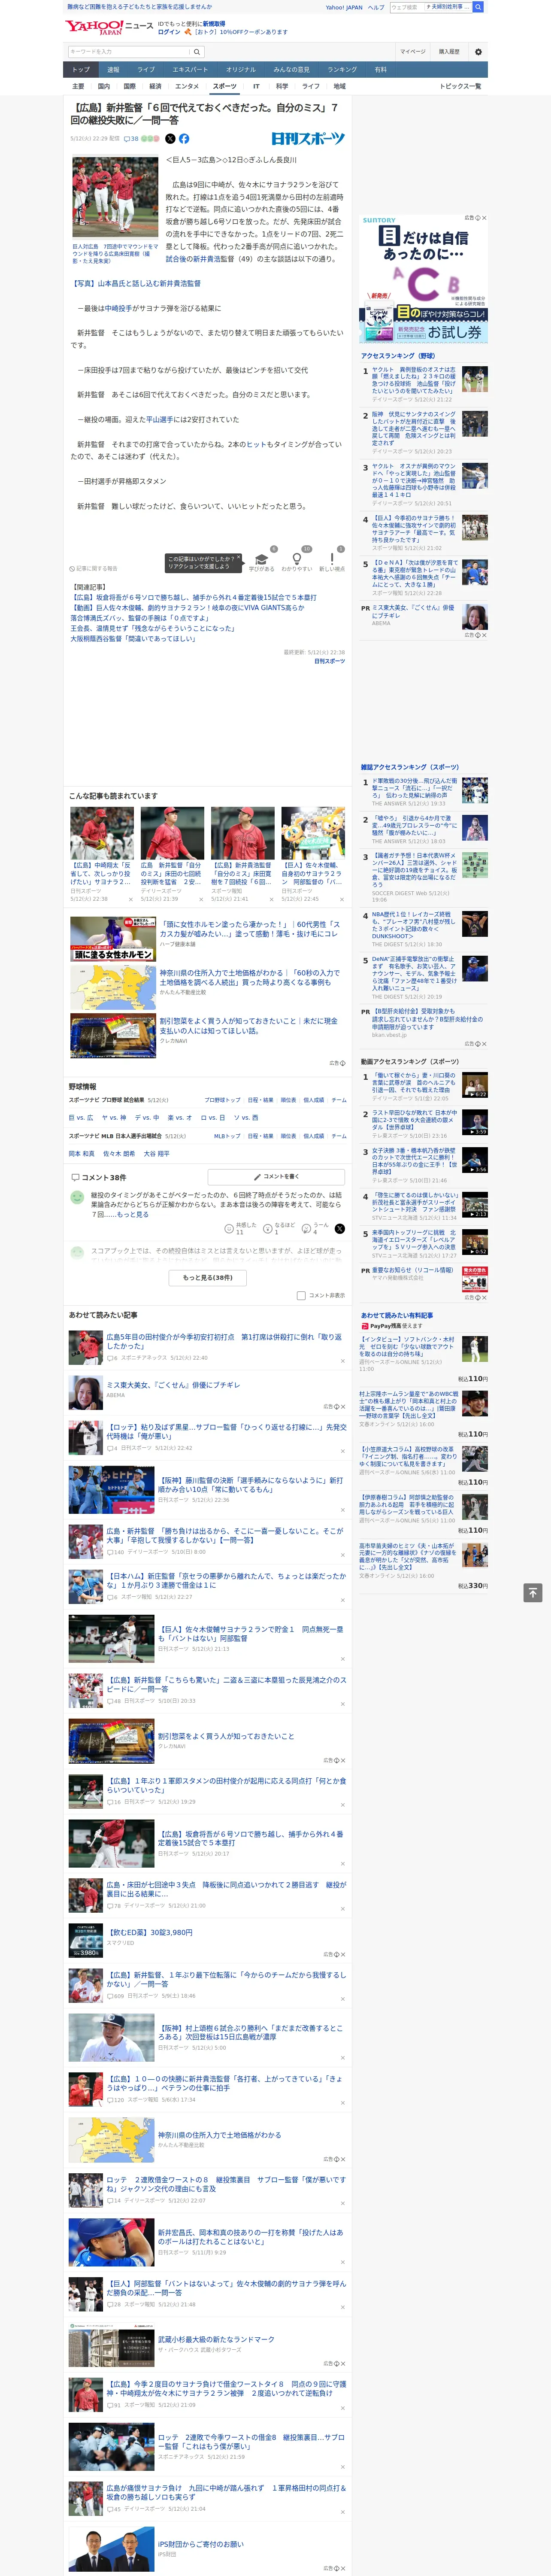The height and width of the screenshot is (2576, 551).
Task: Share article on X
Action: click(170, 139)
